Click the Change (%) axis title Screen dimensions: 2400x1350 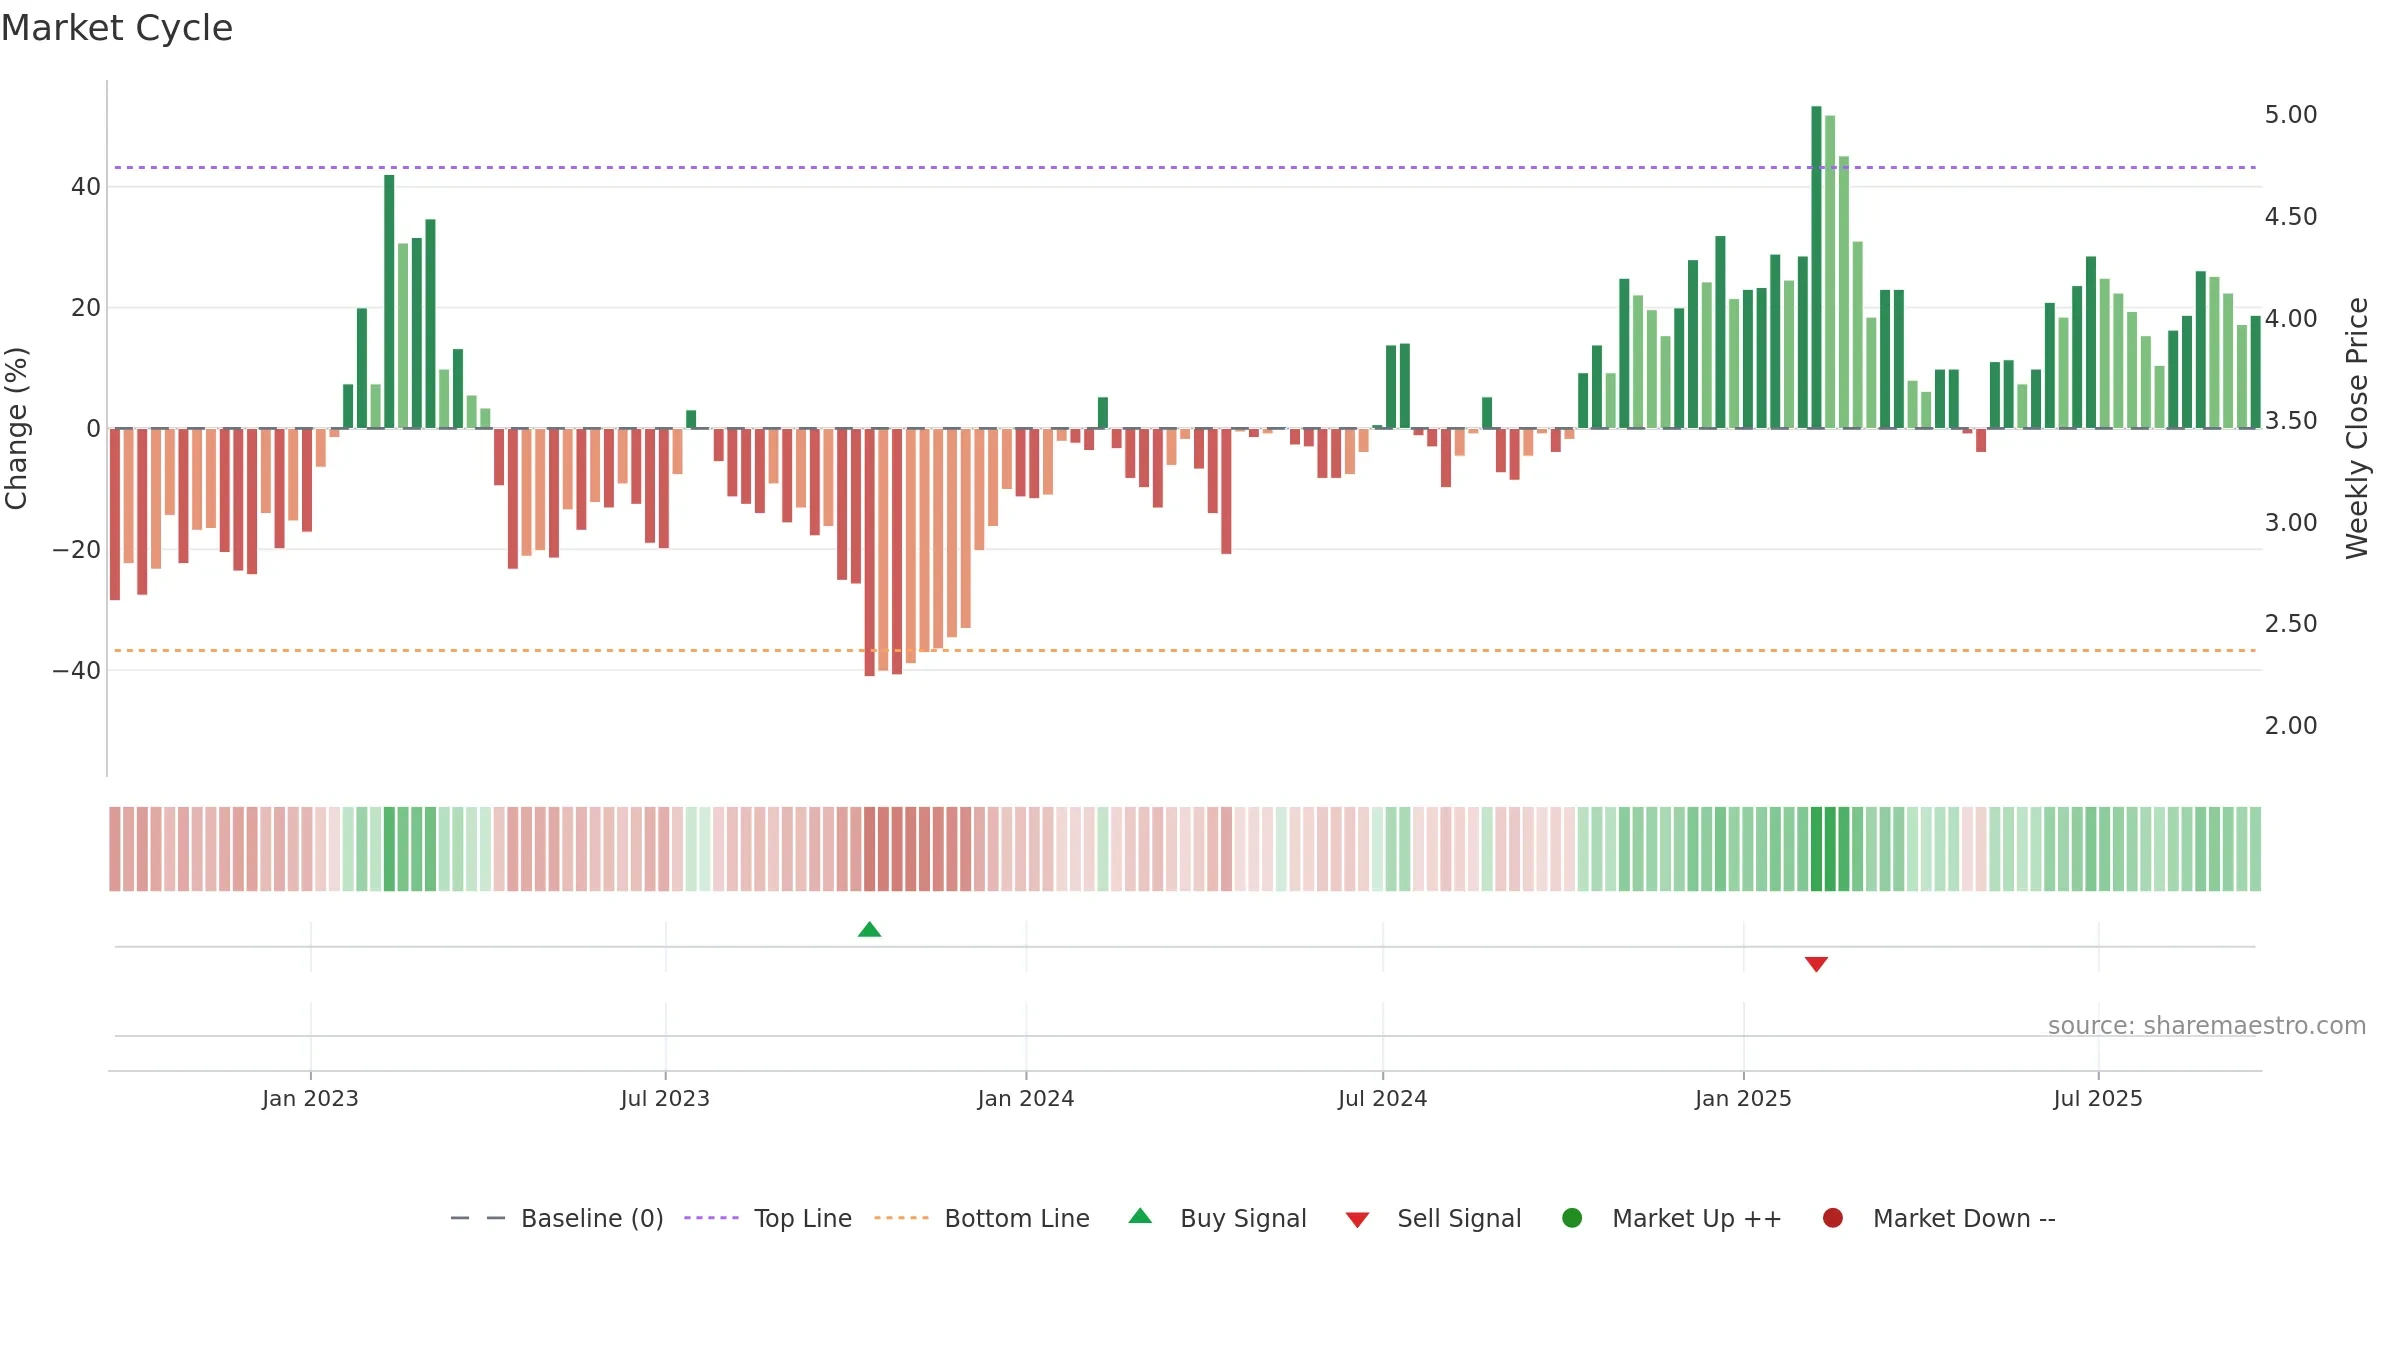point(17,428)
